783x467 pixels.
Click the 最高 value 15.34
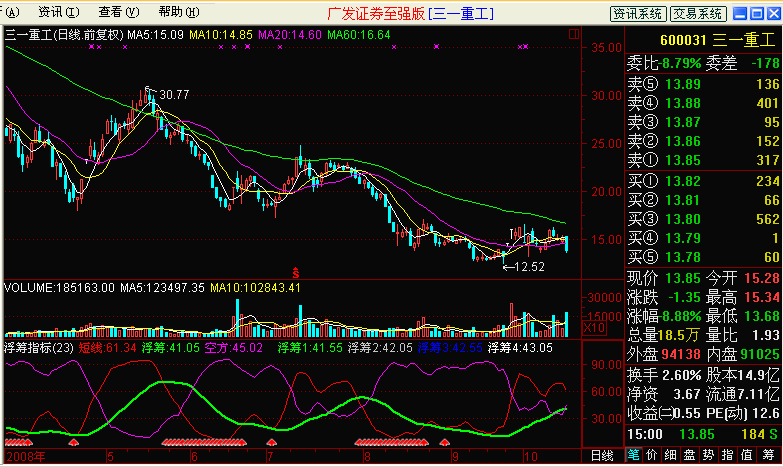(762, 297)
